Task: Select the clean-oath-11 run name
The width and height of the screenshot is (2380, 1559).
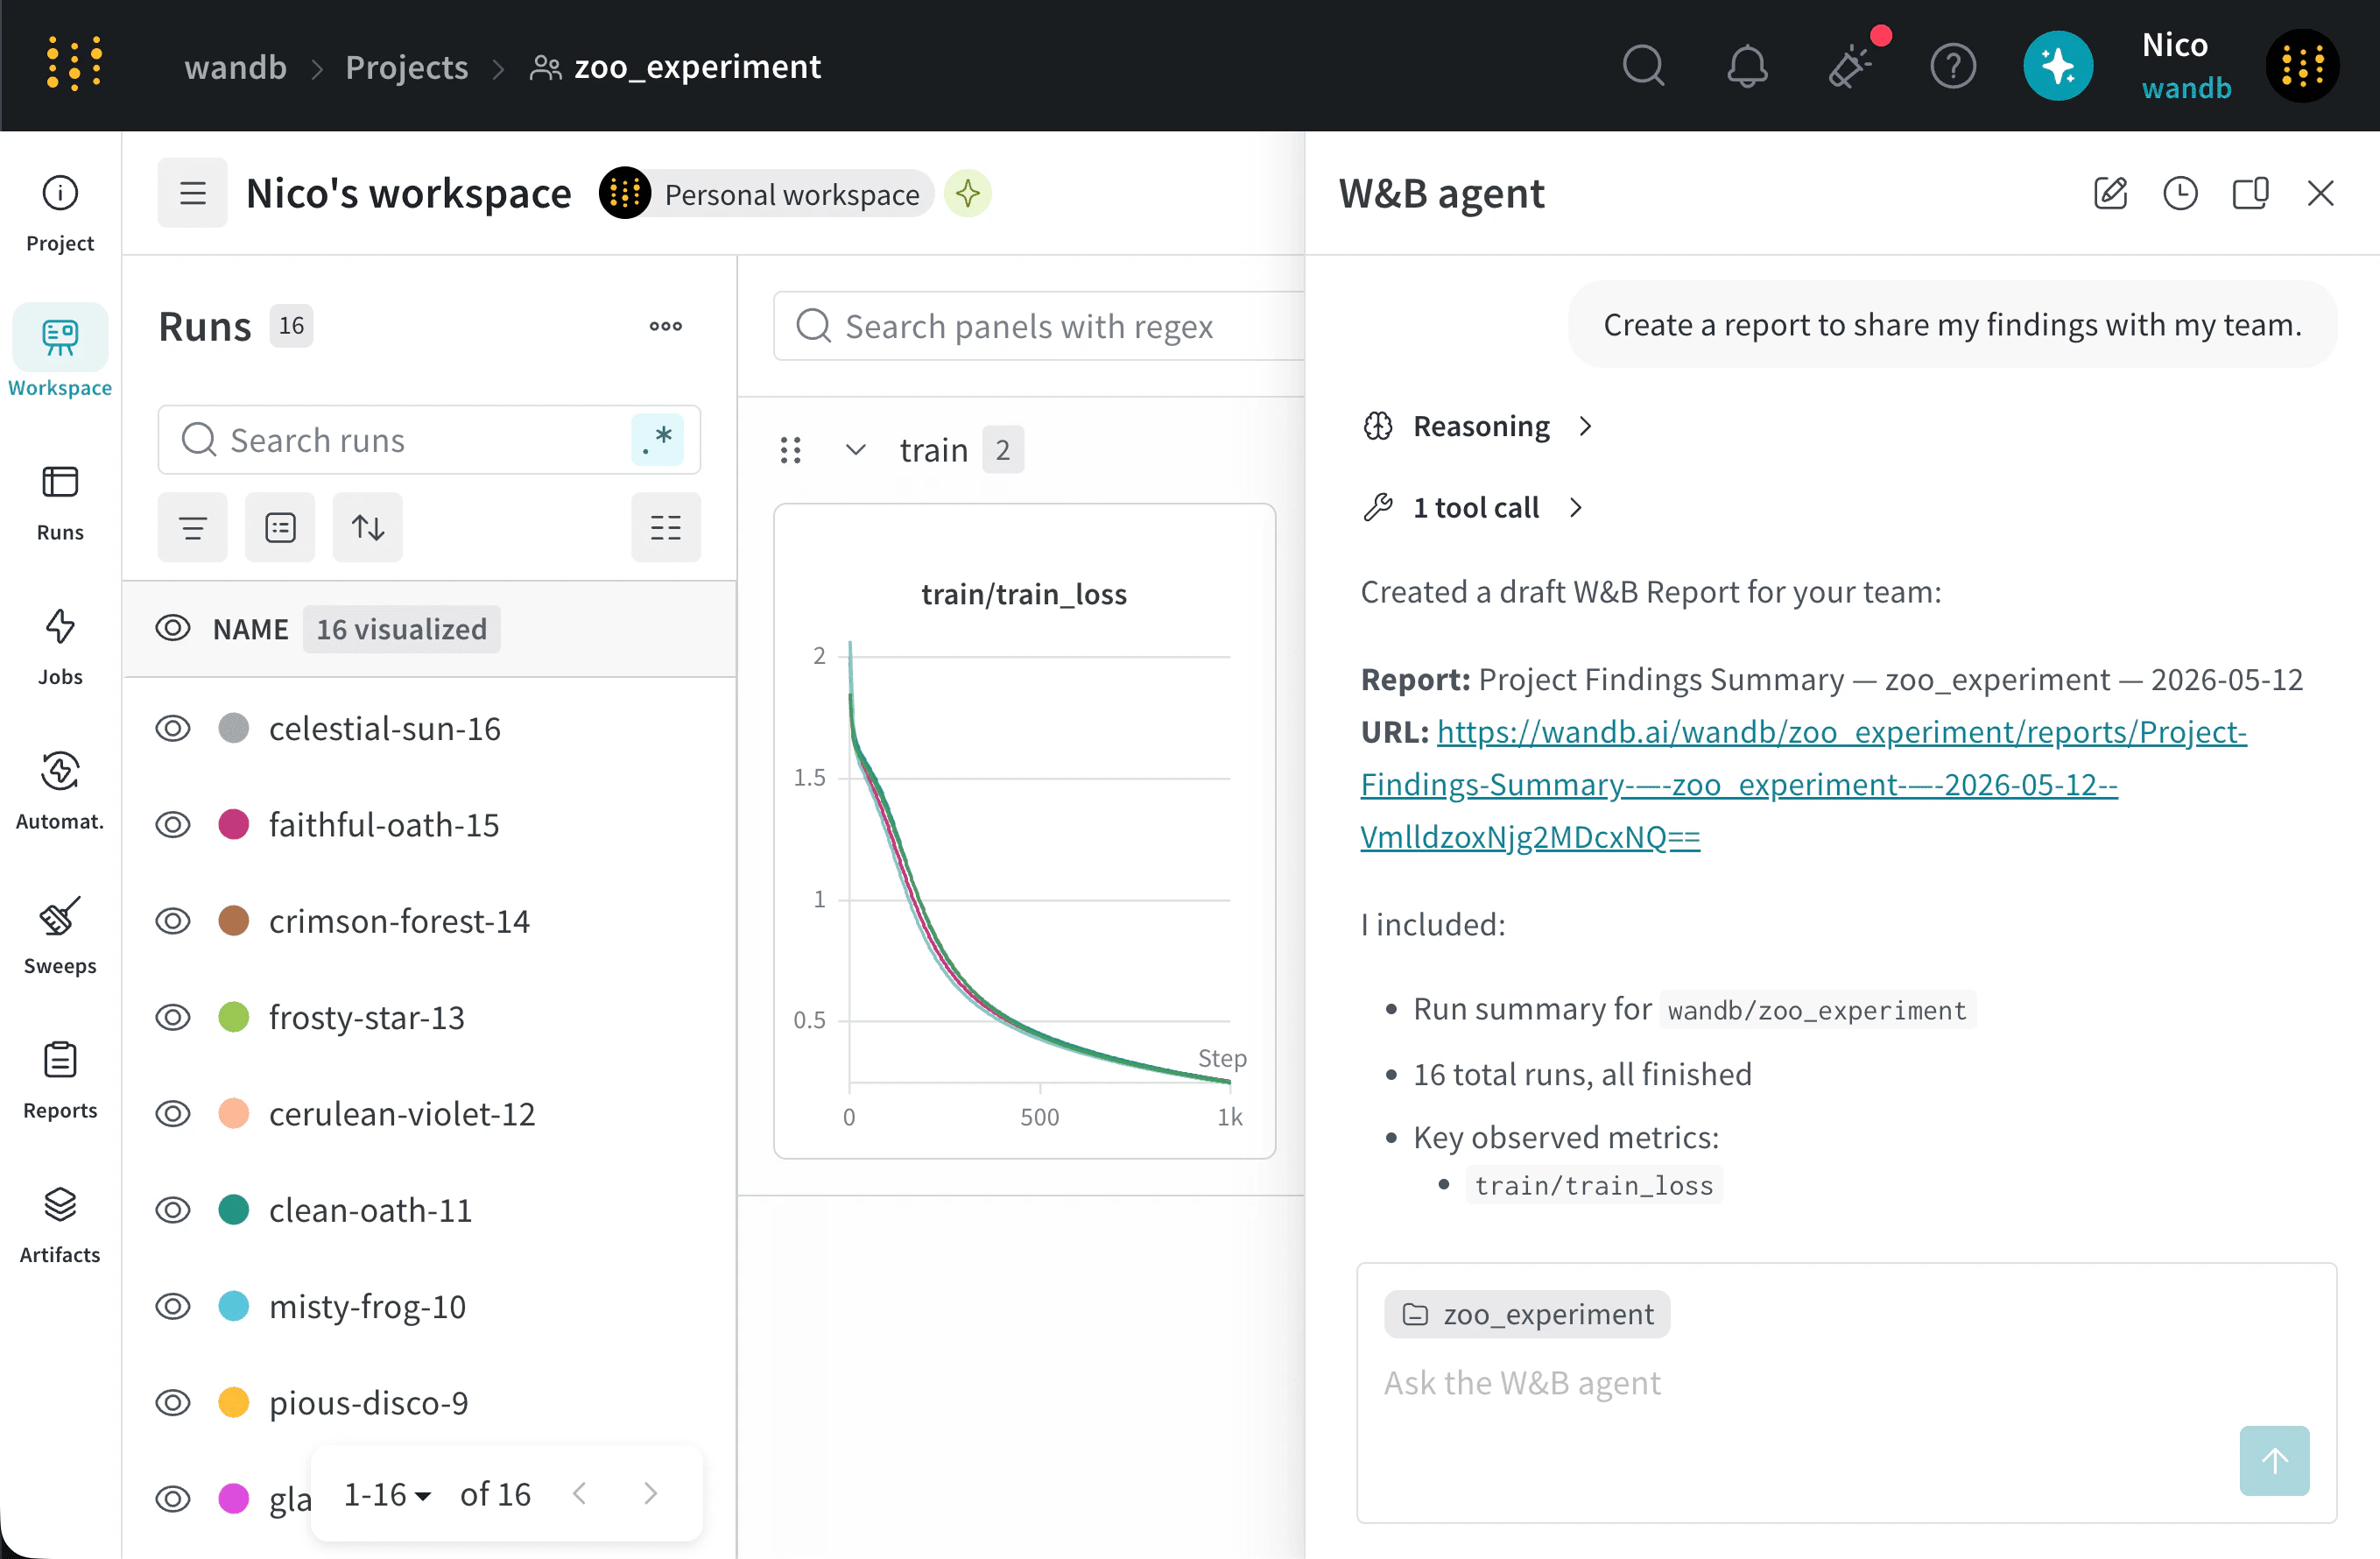Action: (370, 1210)
